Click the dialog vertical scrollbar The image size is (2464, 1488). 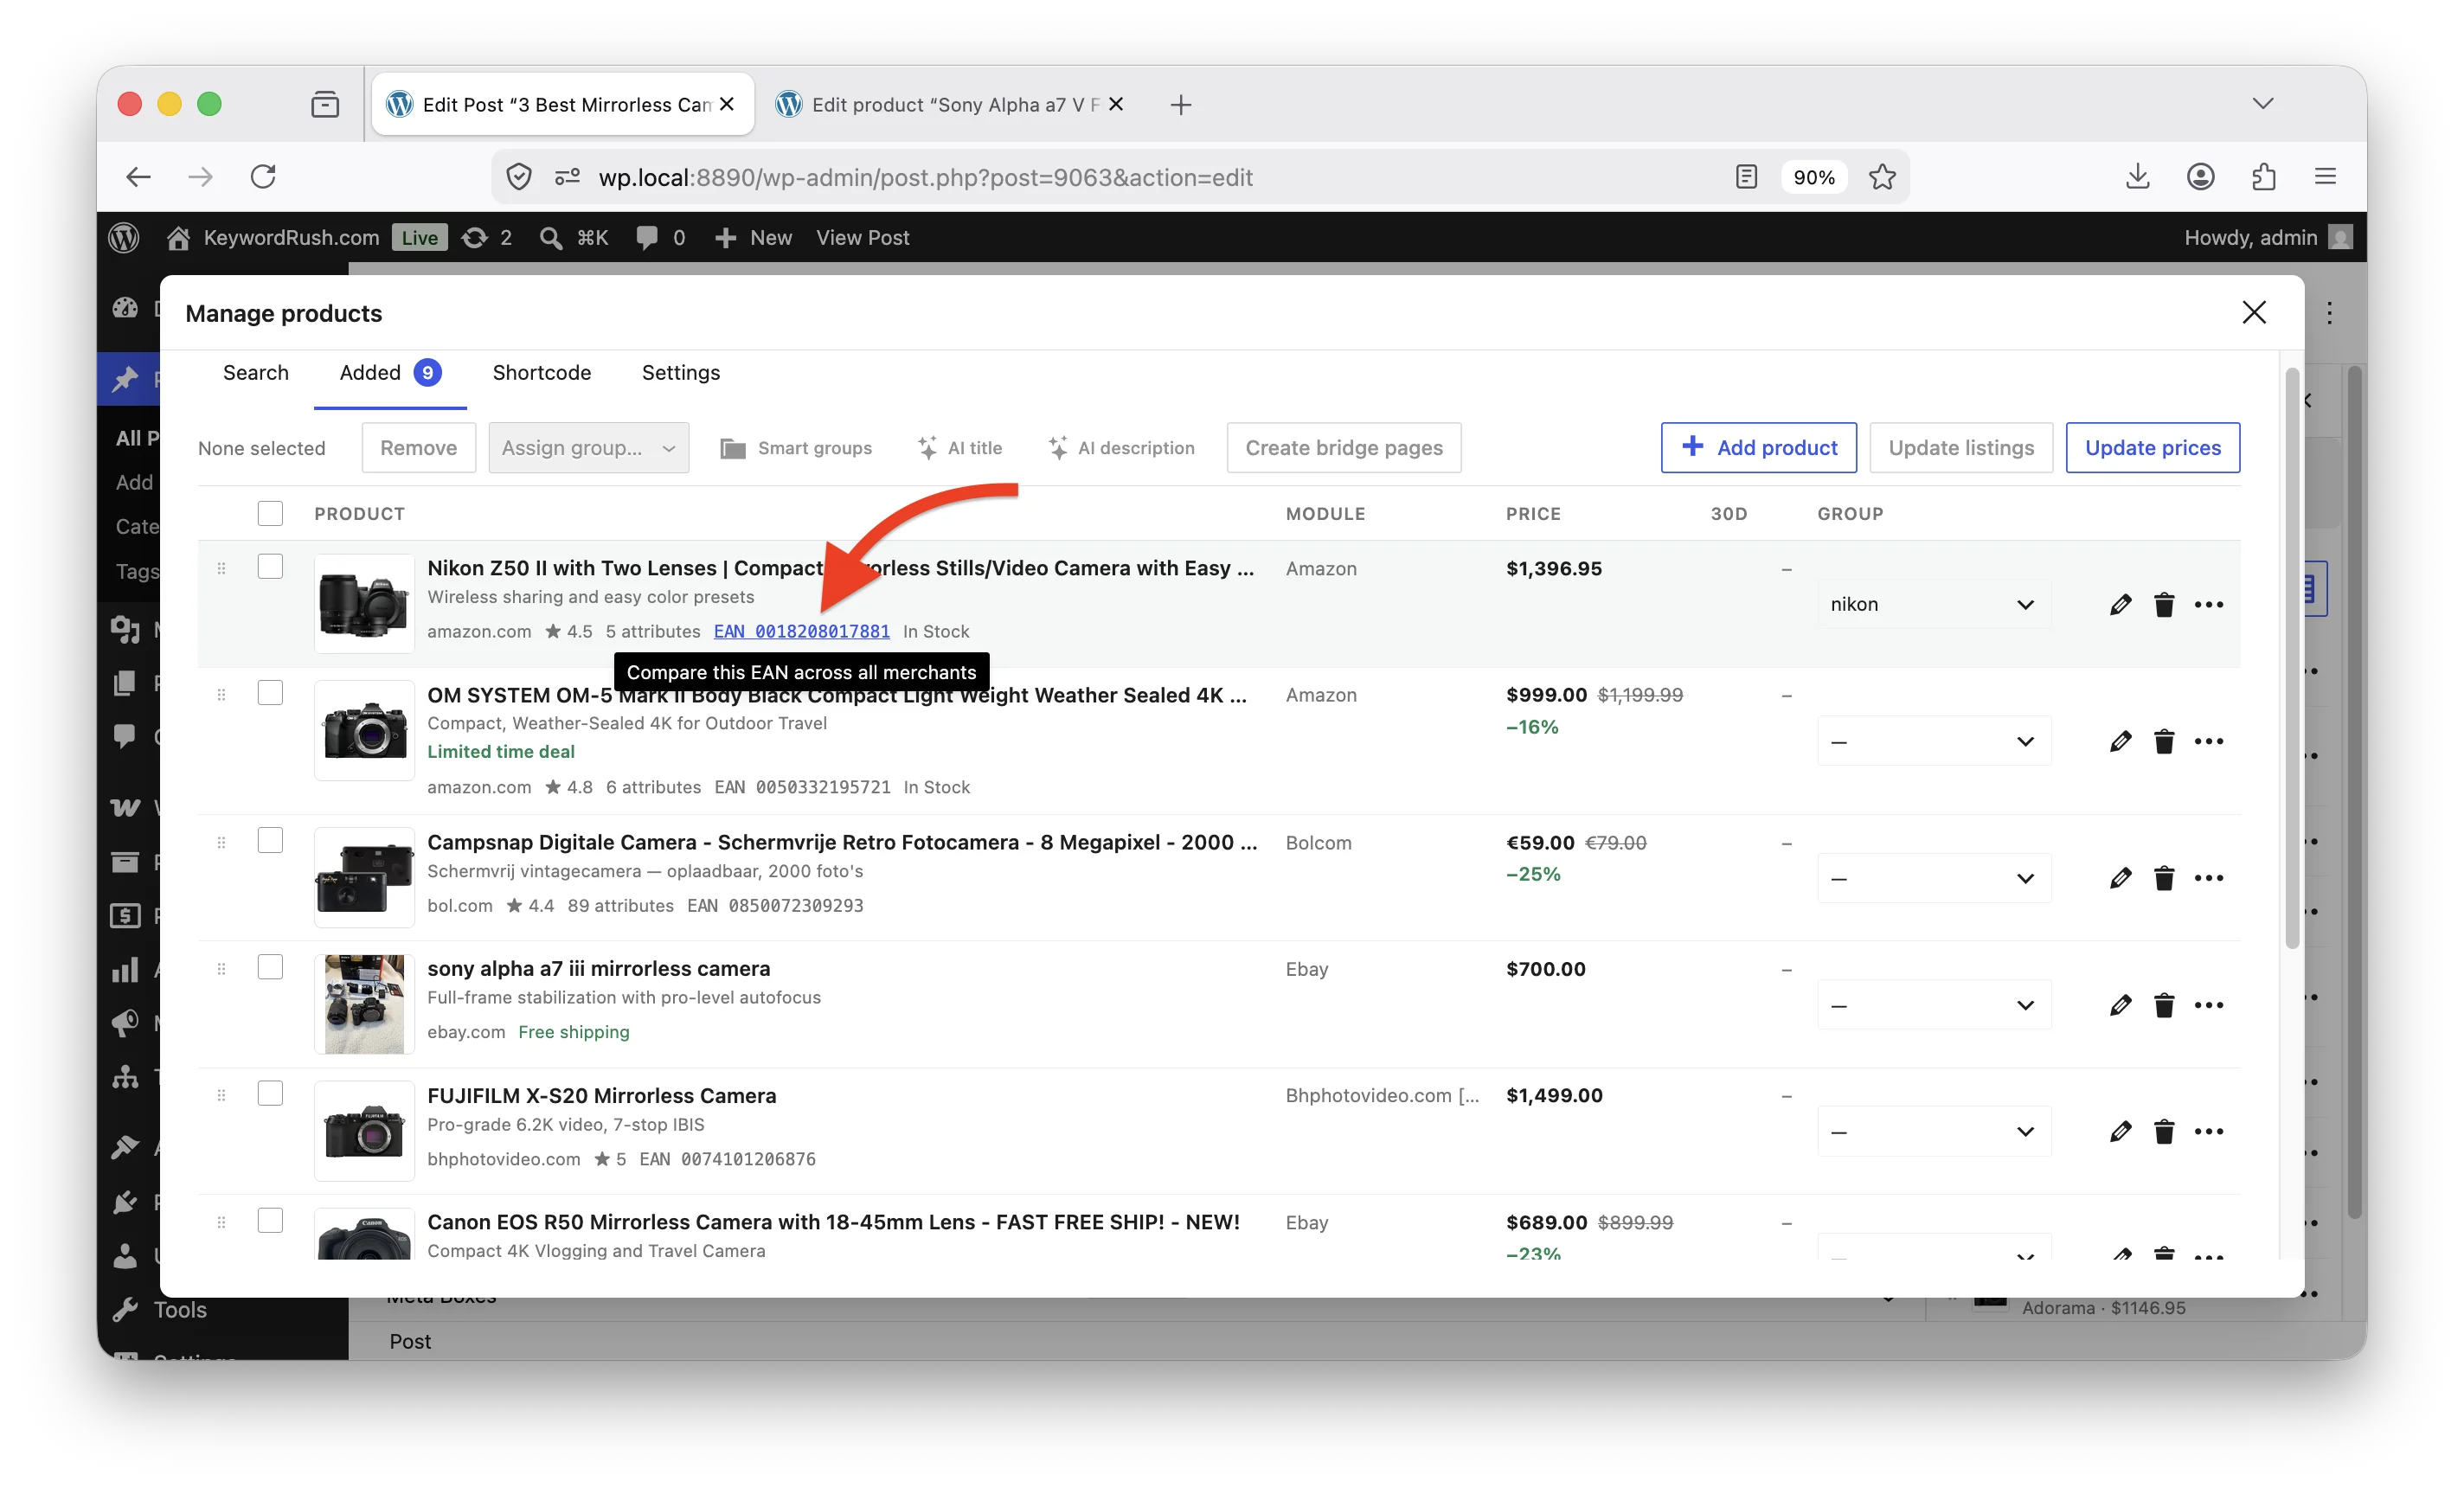click(x=2292, y=660)
